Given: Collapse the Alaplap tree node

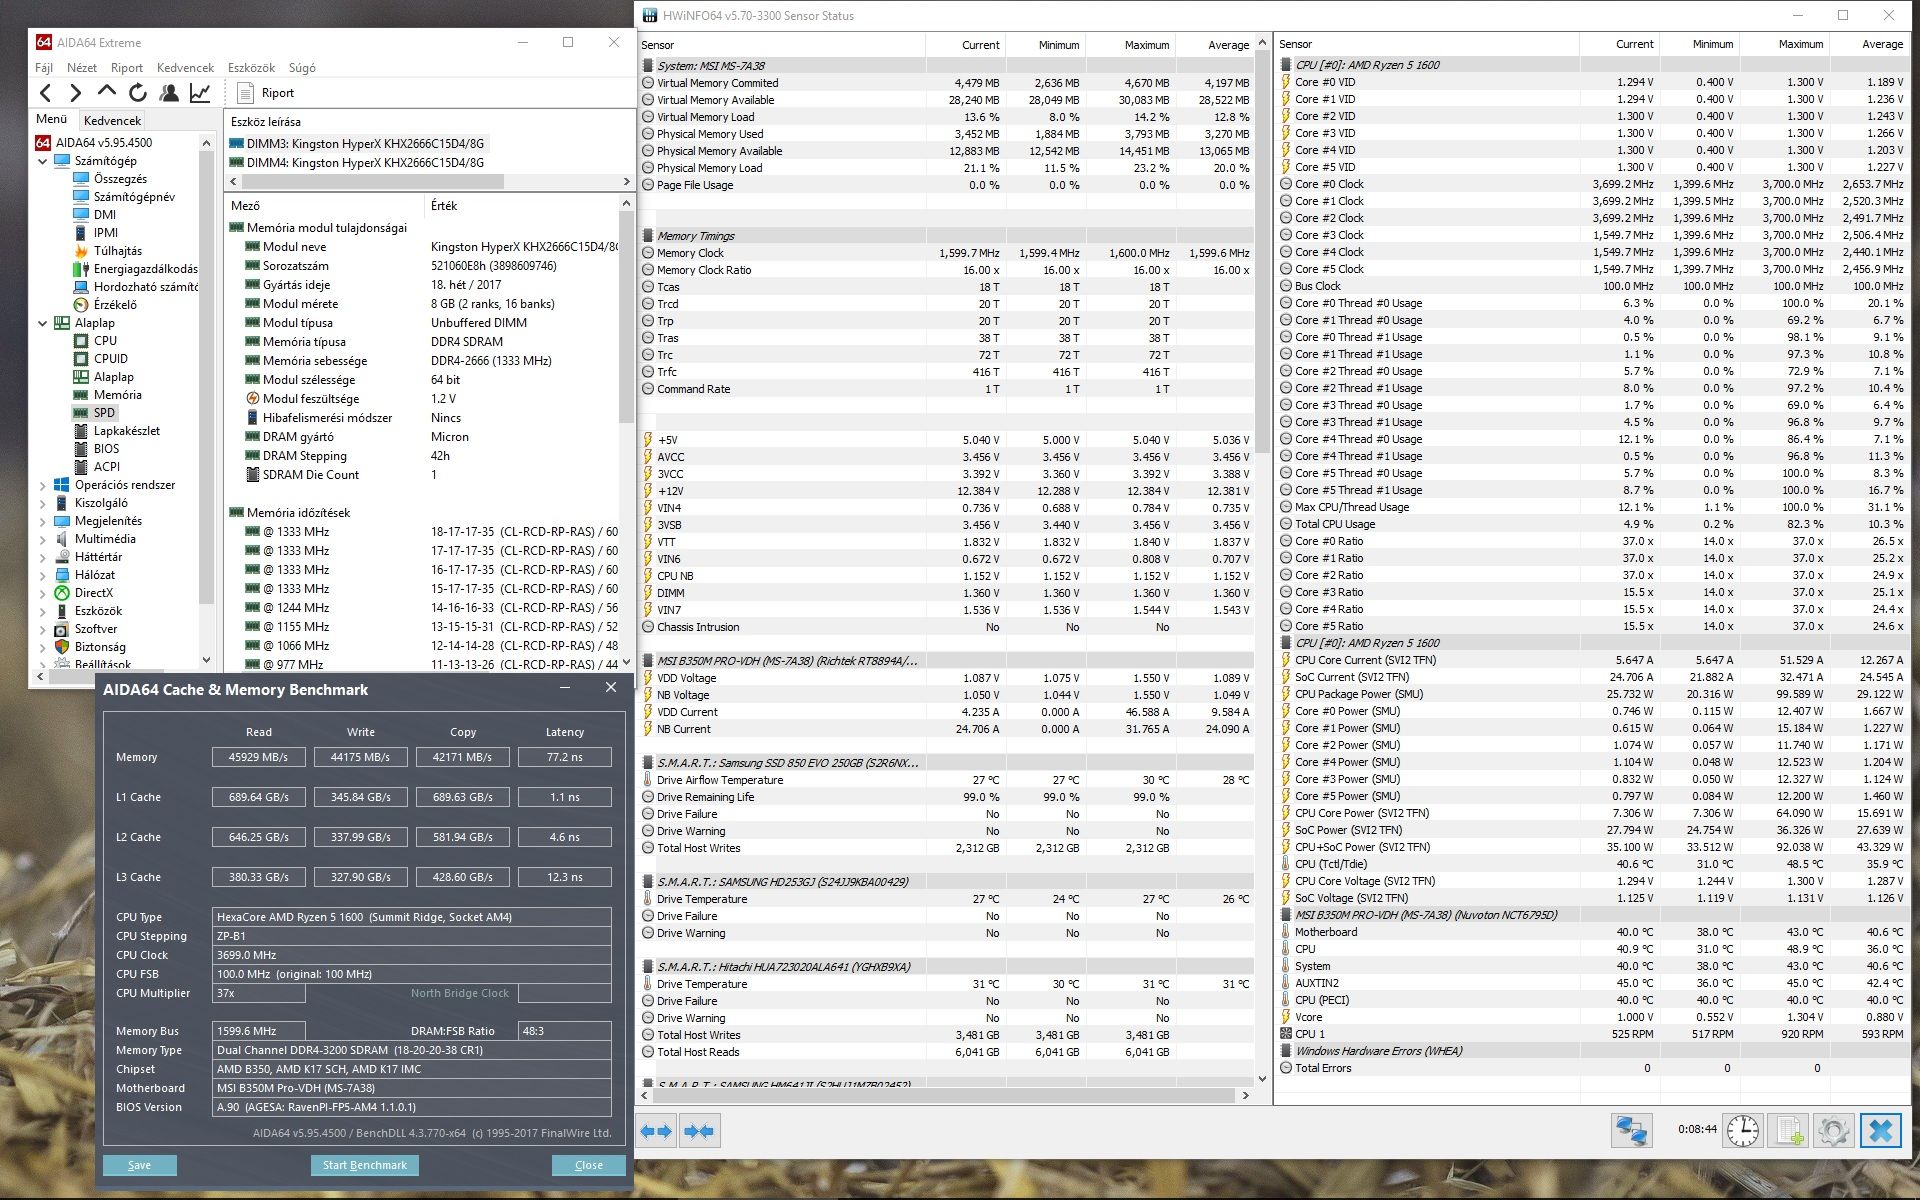Looking at the screenshot, I should (x=43, y=323).
